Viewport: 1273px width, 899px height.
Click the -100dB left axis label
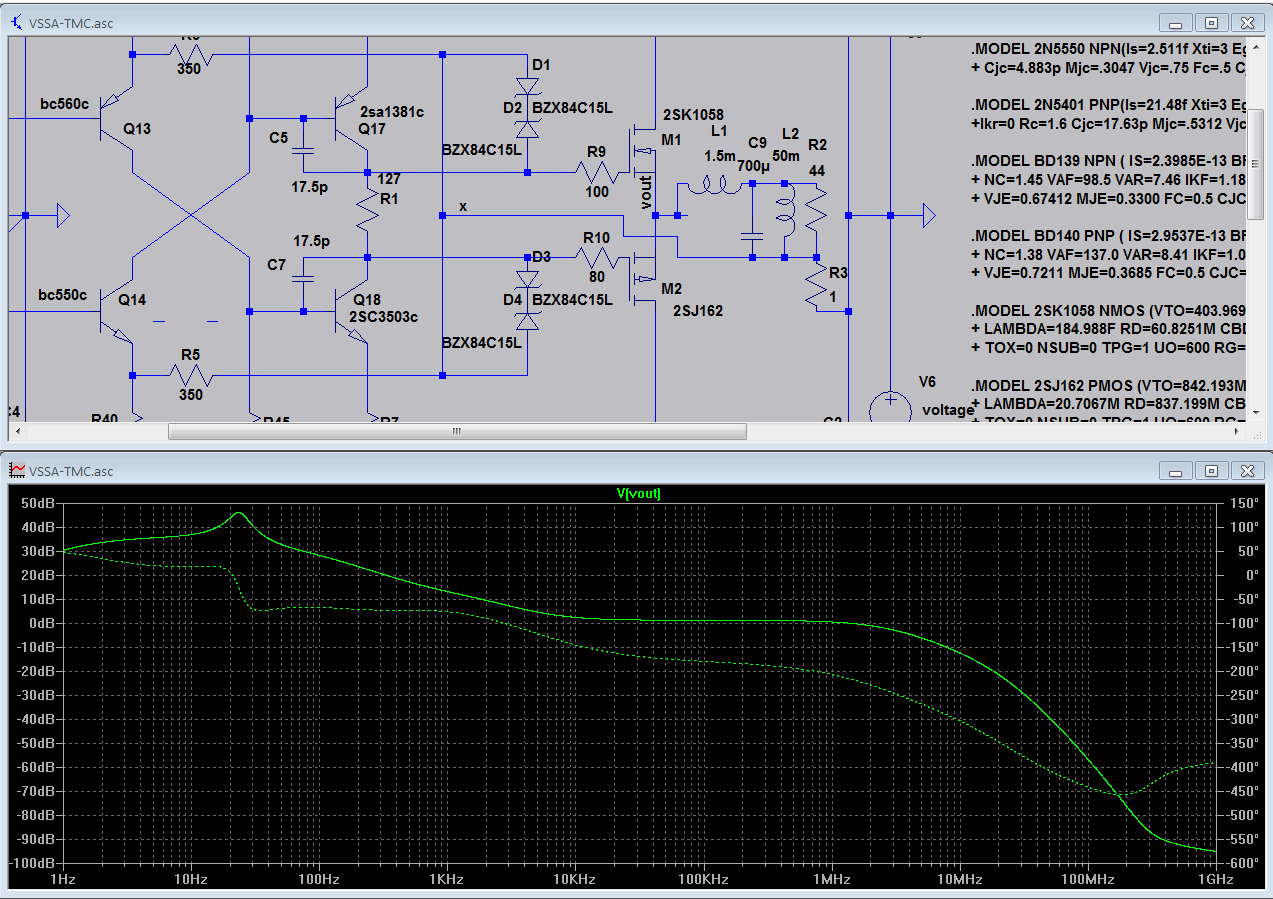pyautogui.click(x=31, y=863)
